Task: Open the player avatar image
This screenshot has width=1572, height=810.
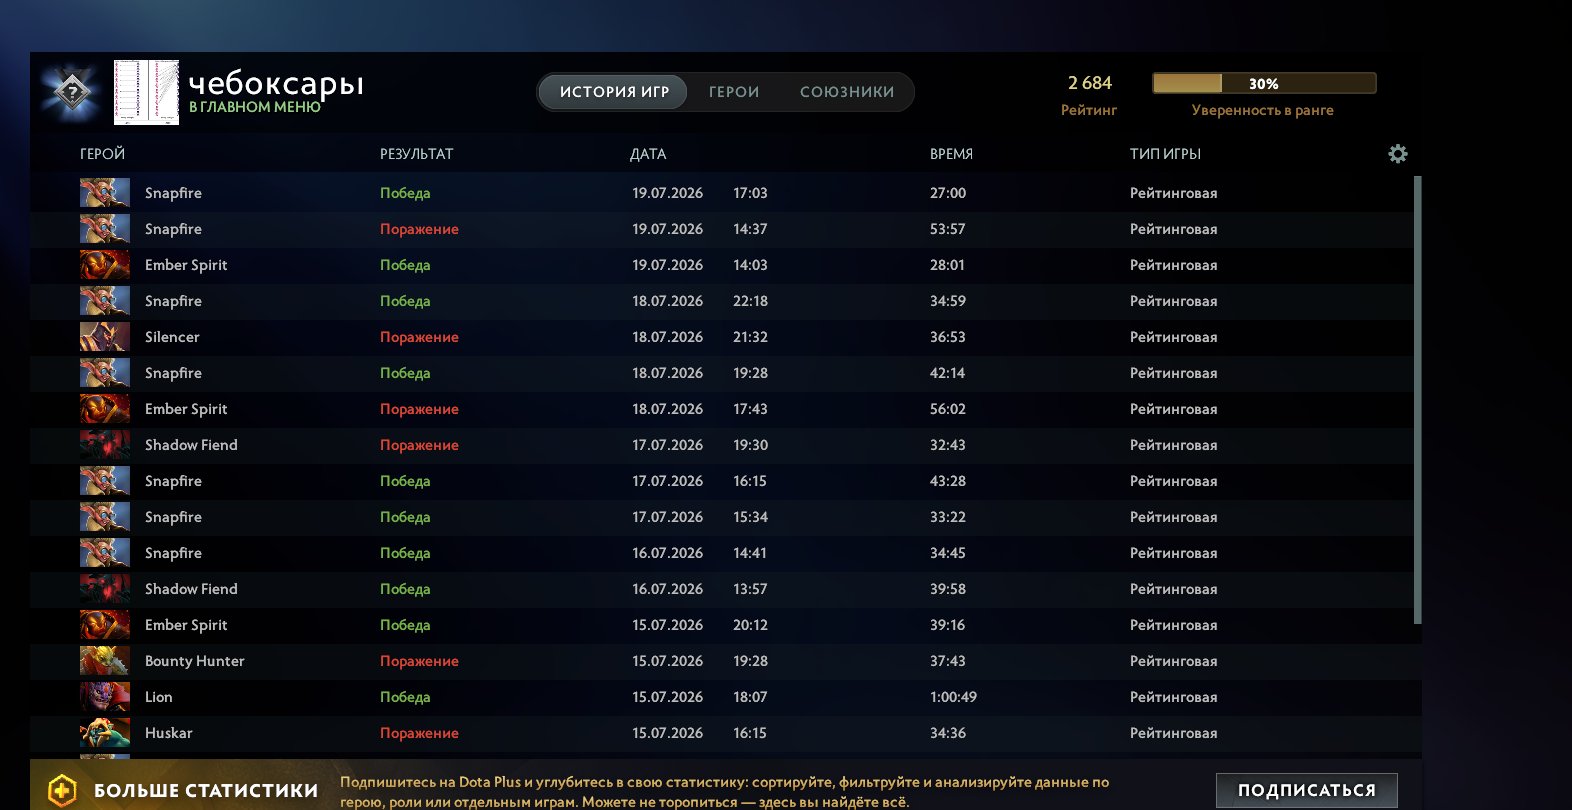Action: 146,92
